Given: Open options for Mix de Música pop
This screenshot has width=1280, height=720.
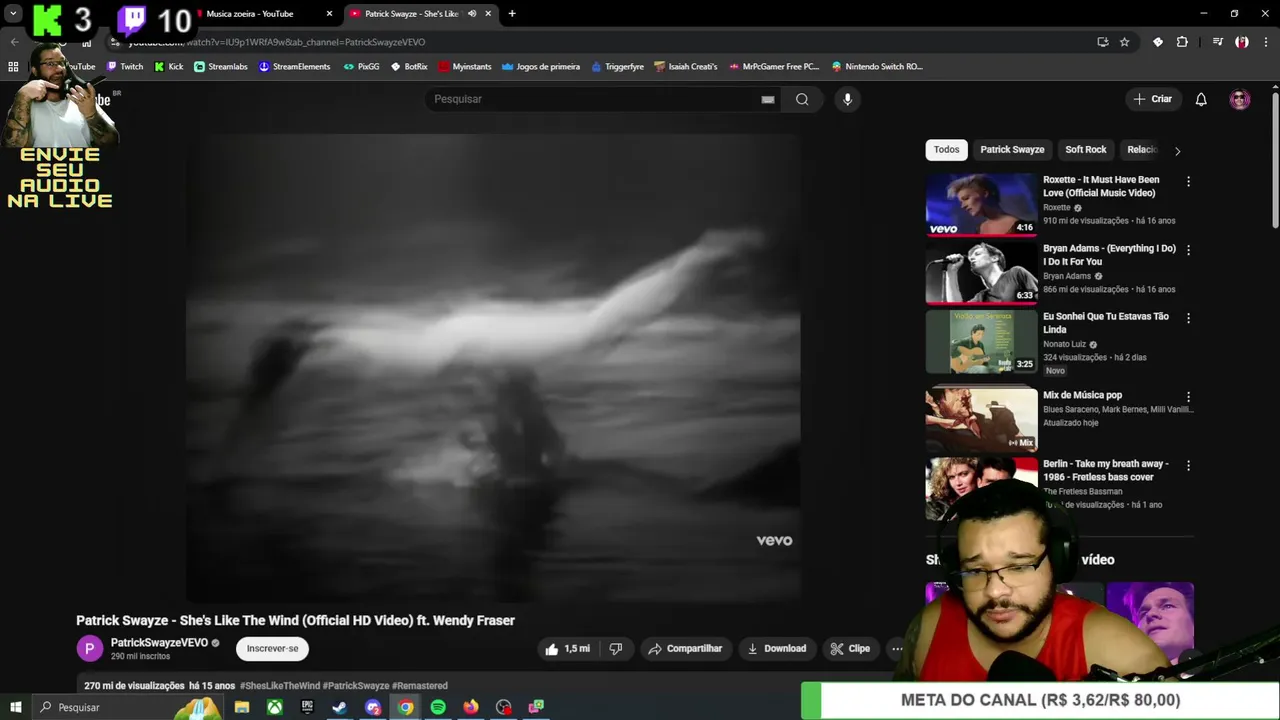Looking at the screenshot, I should coord(1188,397).
